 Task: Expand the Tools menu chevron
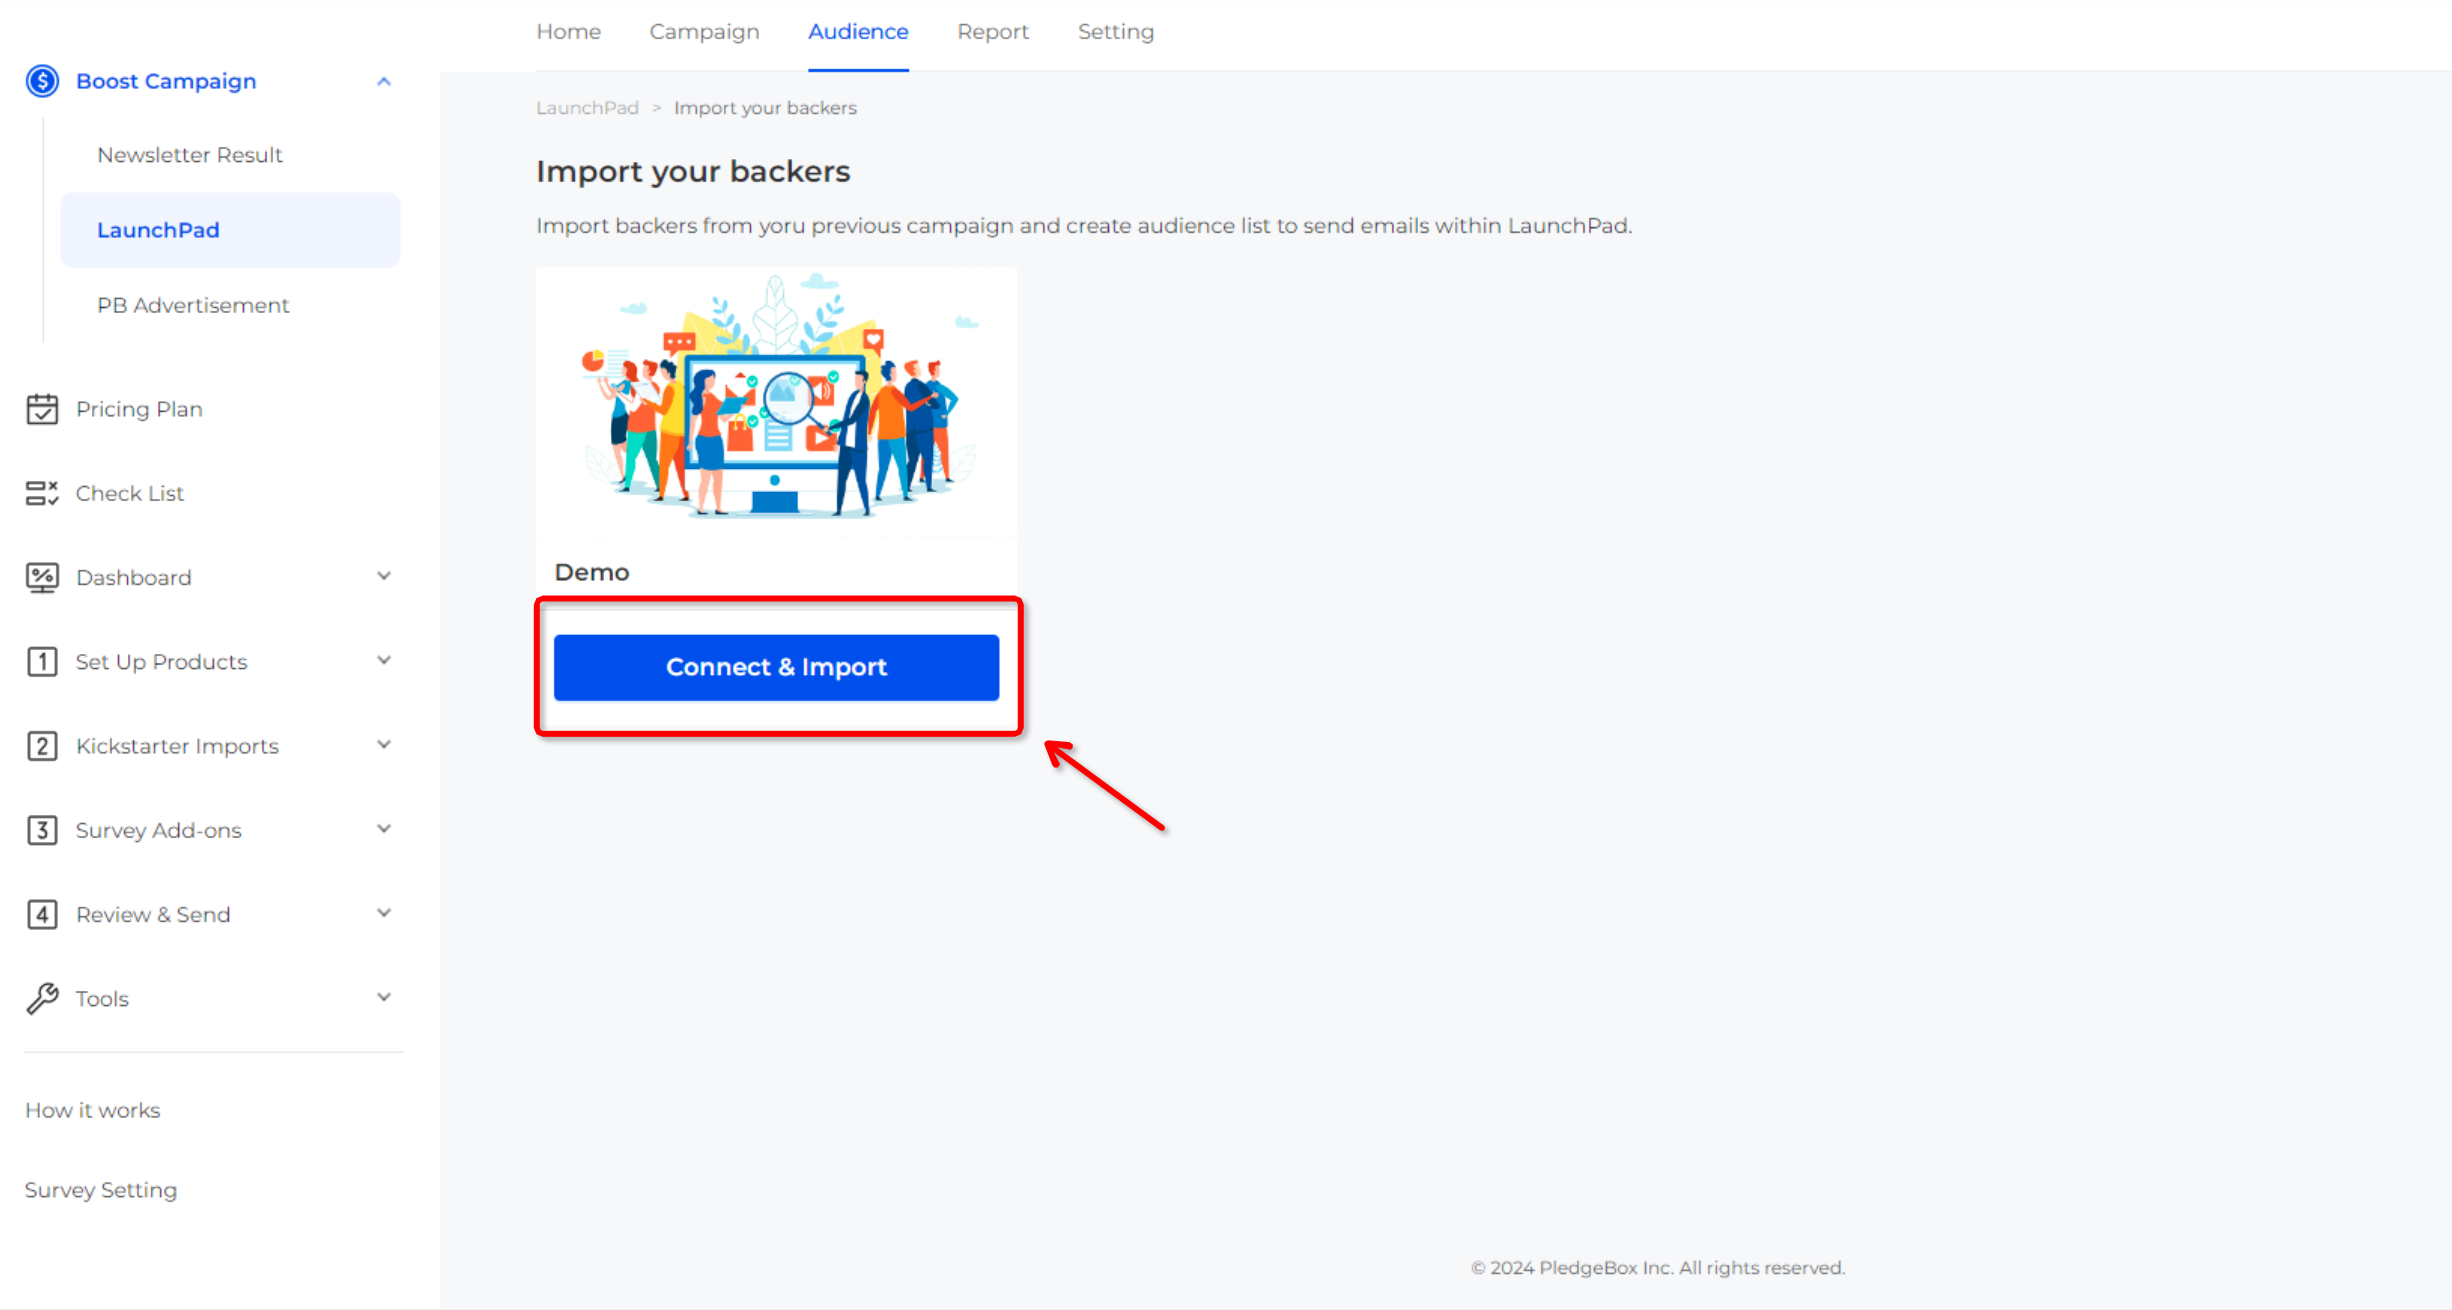point(384,997)
